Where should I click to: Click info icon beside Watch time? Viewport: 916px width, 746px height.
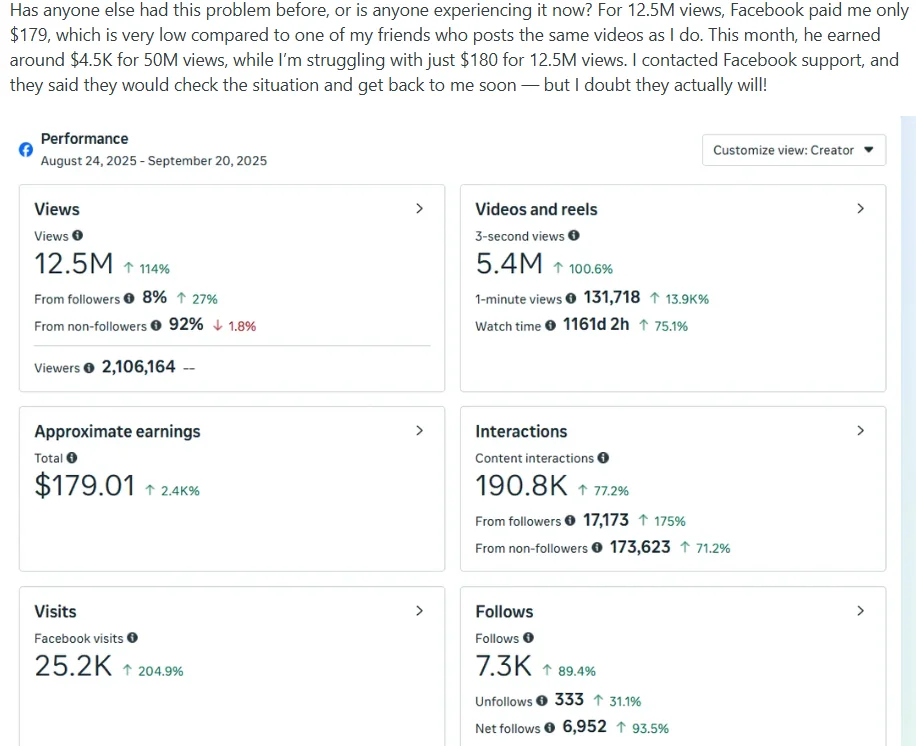click(550, 326)
